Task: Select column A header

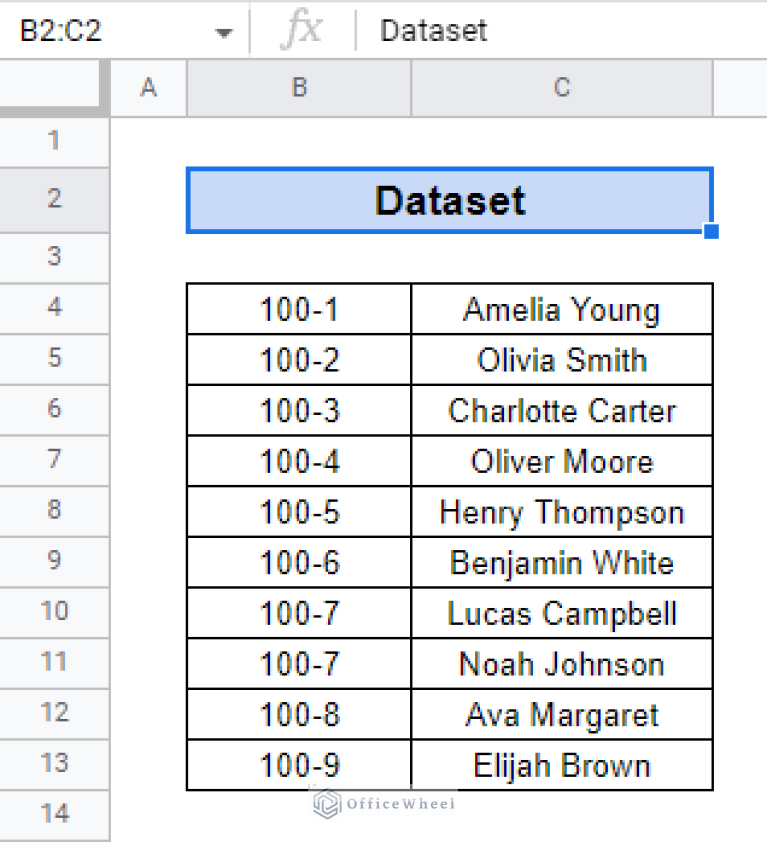Action: (148, 88)
